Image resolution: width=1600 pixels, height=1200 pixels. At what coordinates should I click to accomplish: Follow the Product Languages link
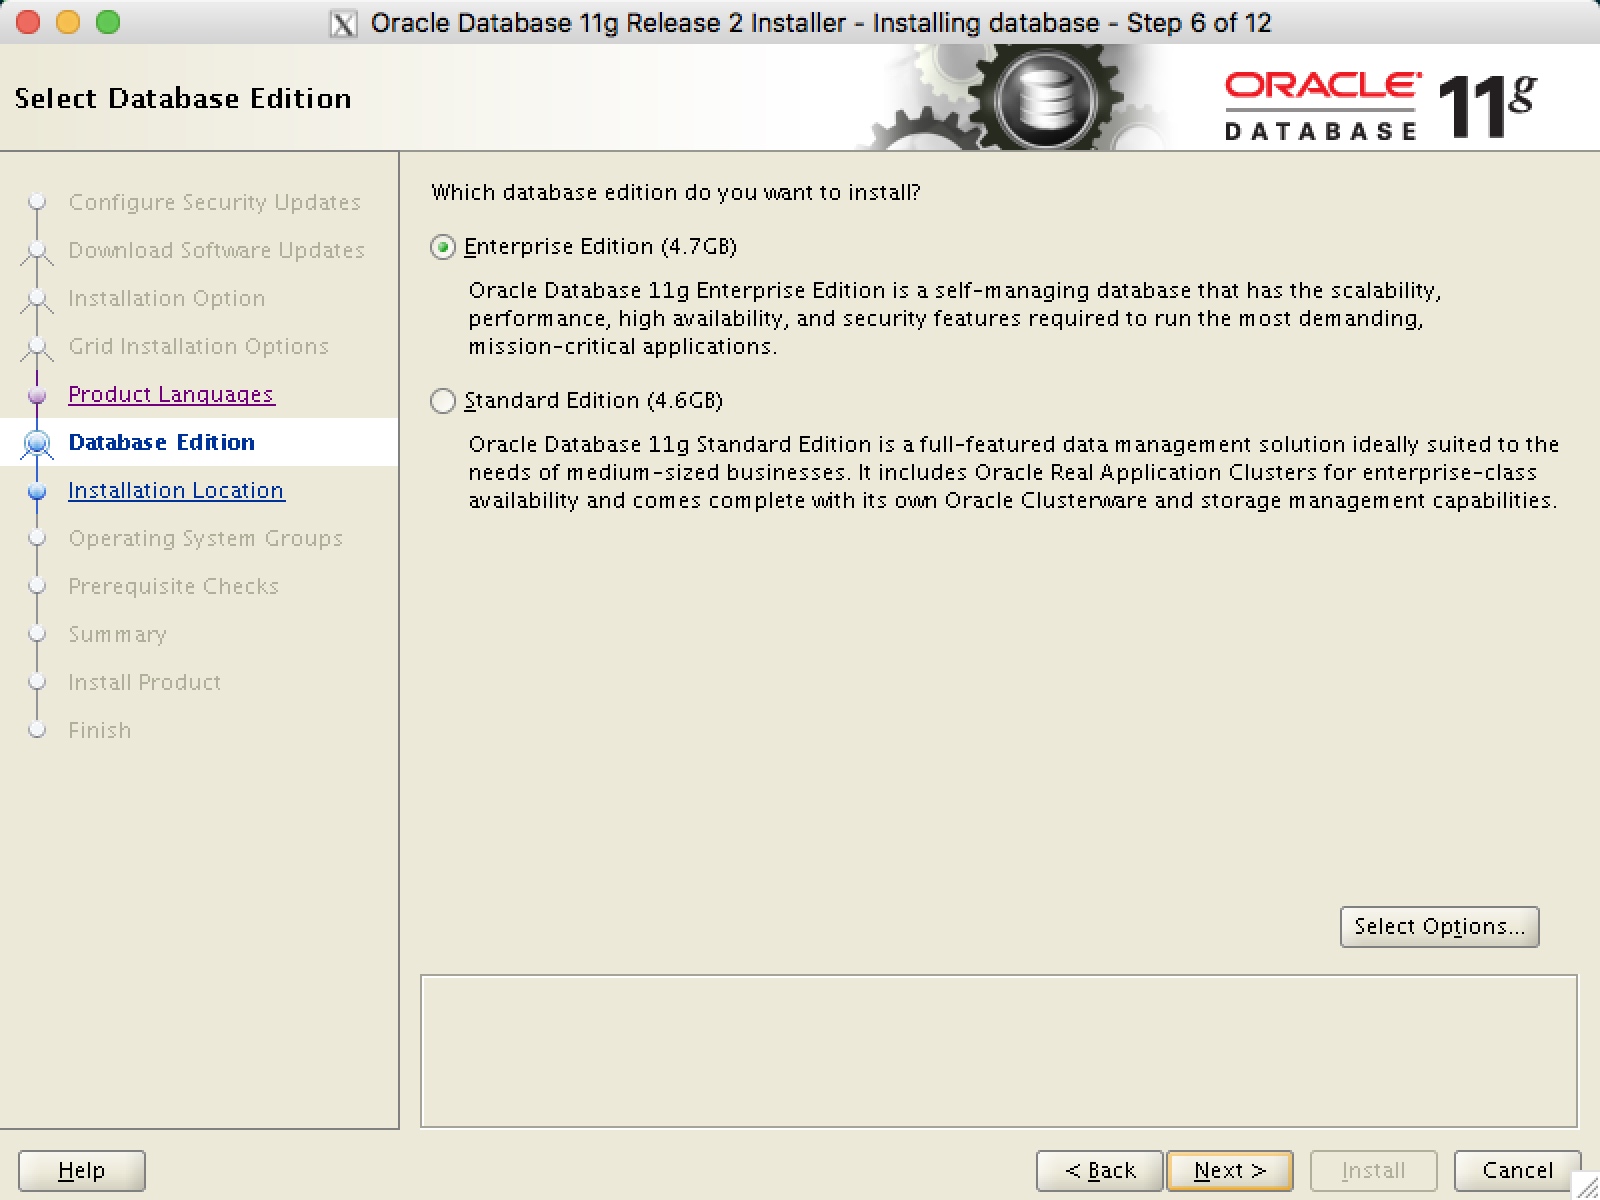(x=171, y=394)
